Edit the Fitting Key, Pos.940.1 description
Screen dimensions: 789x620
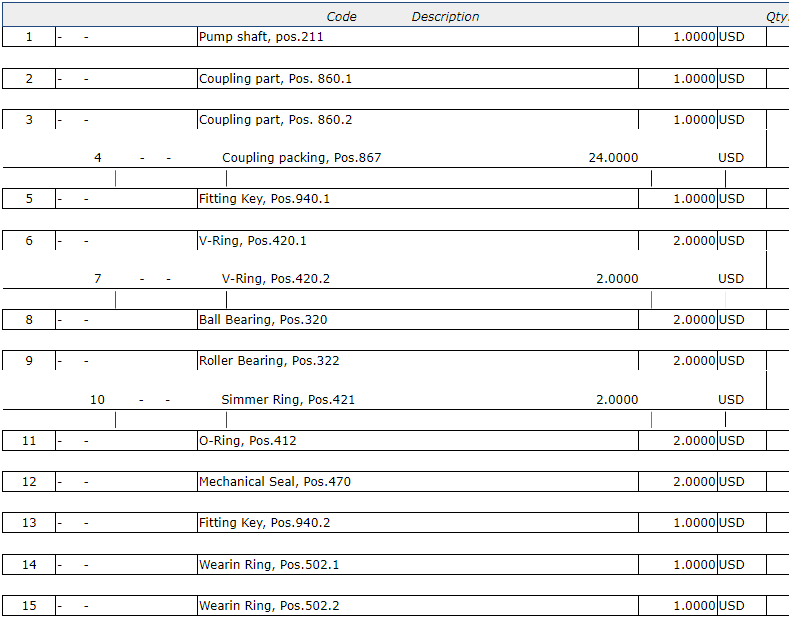pos(264,199)
